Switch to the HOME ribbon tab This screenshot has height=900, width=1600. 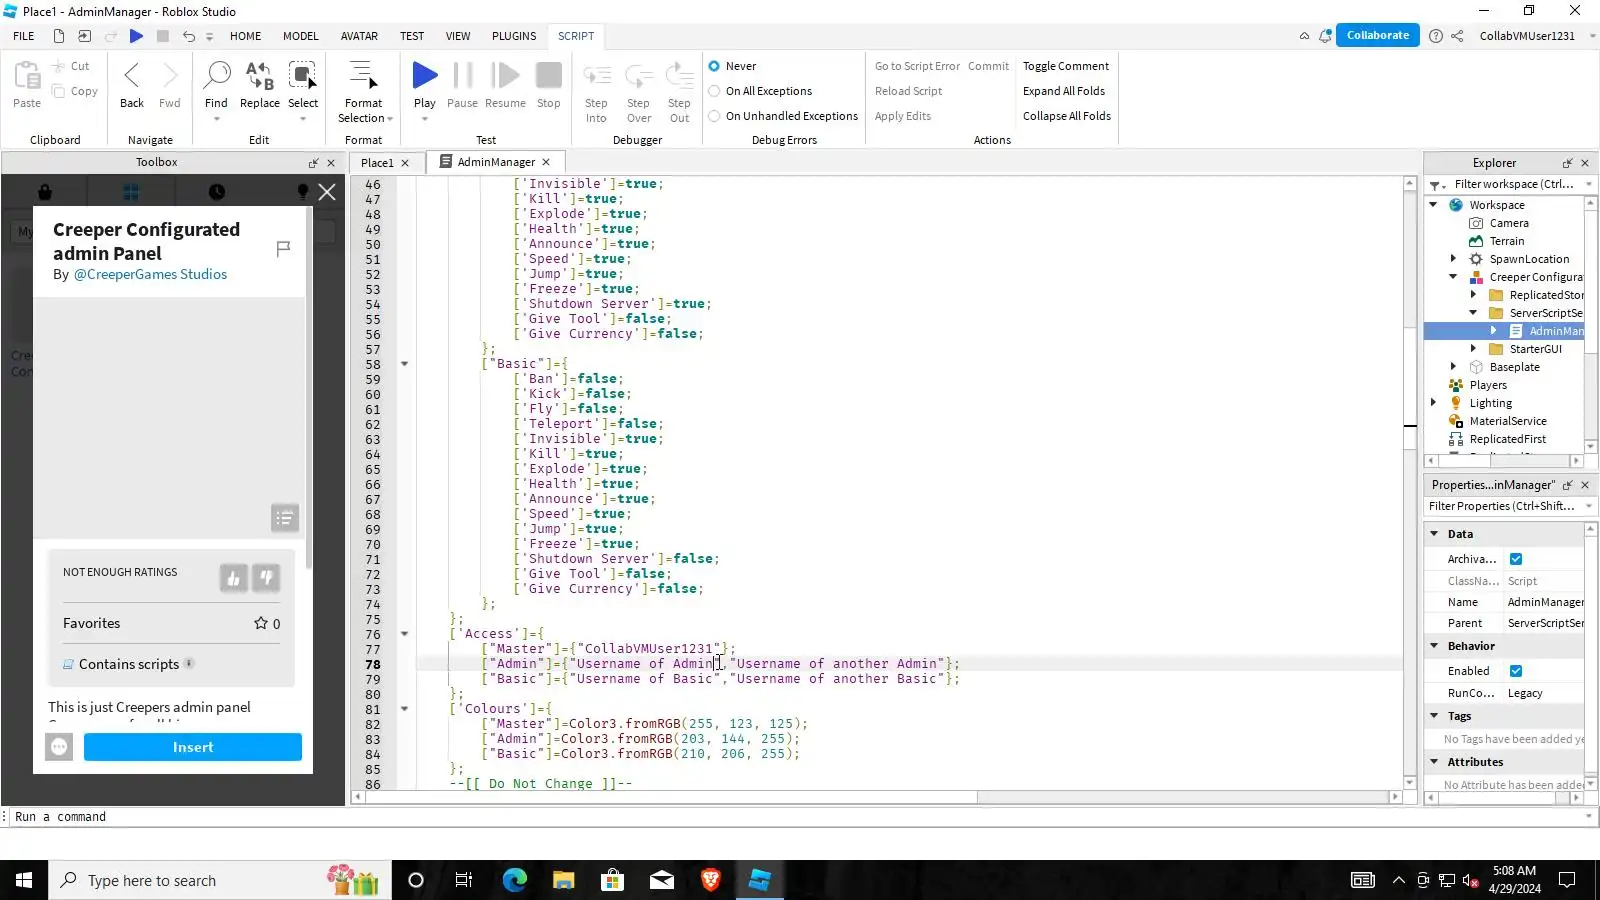coord(245,36)
